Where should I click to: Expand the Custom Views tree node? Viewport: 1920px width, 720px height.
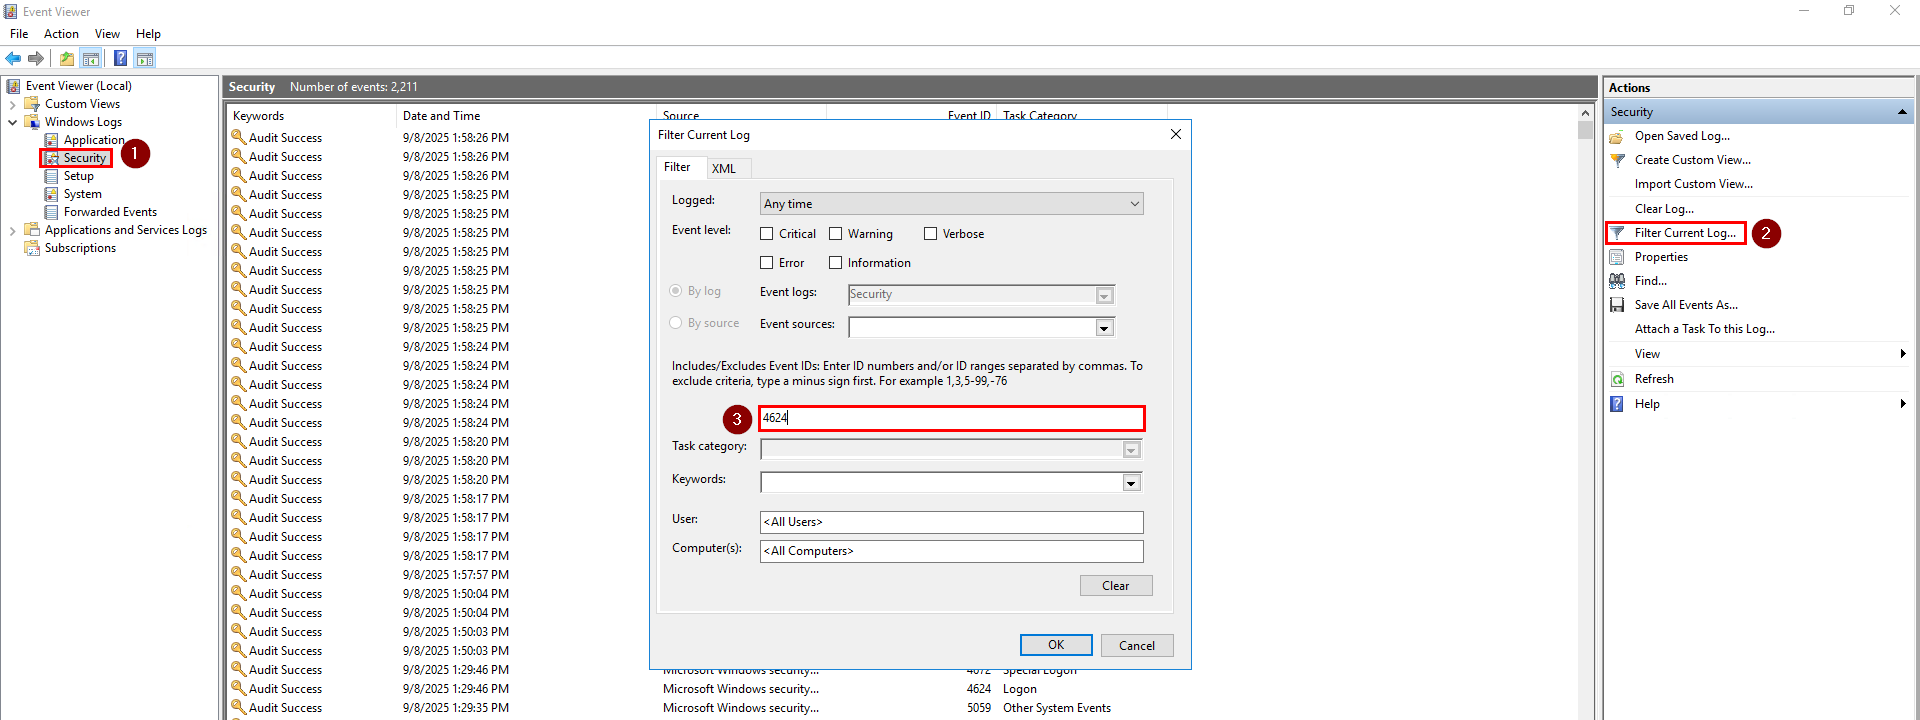(12, 104)
